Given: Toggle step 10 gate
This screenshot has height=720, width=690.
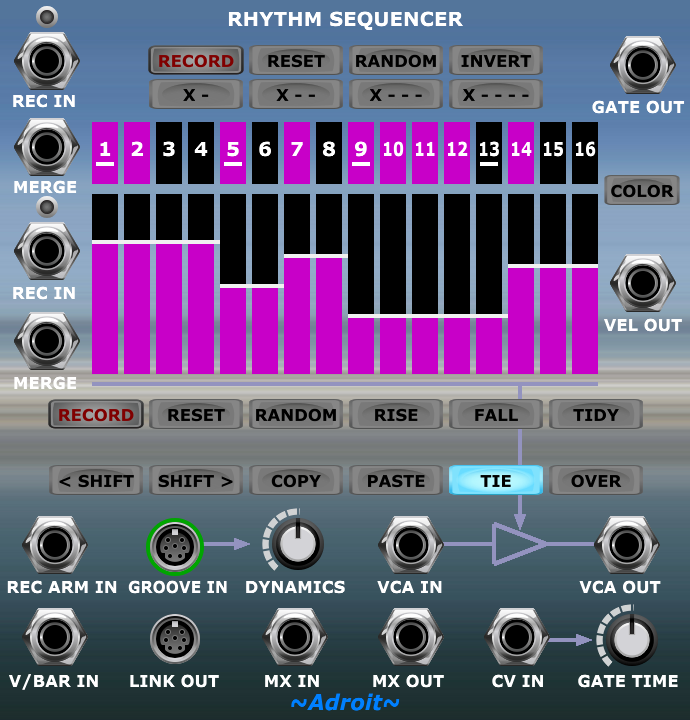Looking at the screenshot, I should coord(393,153).
